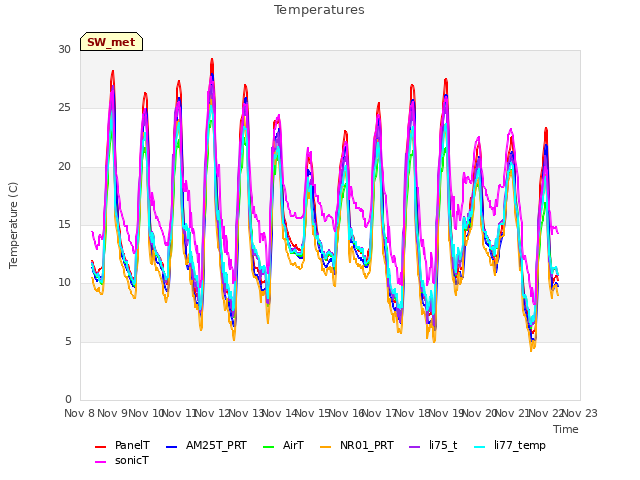
Task: Click the Nov 18 x-axis tick label
Action: [413, 413]
